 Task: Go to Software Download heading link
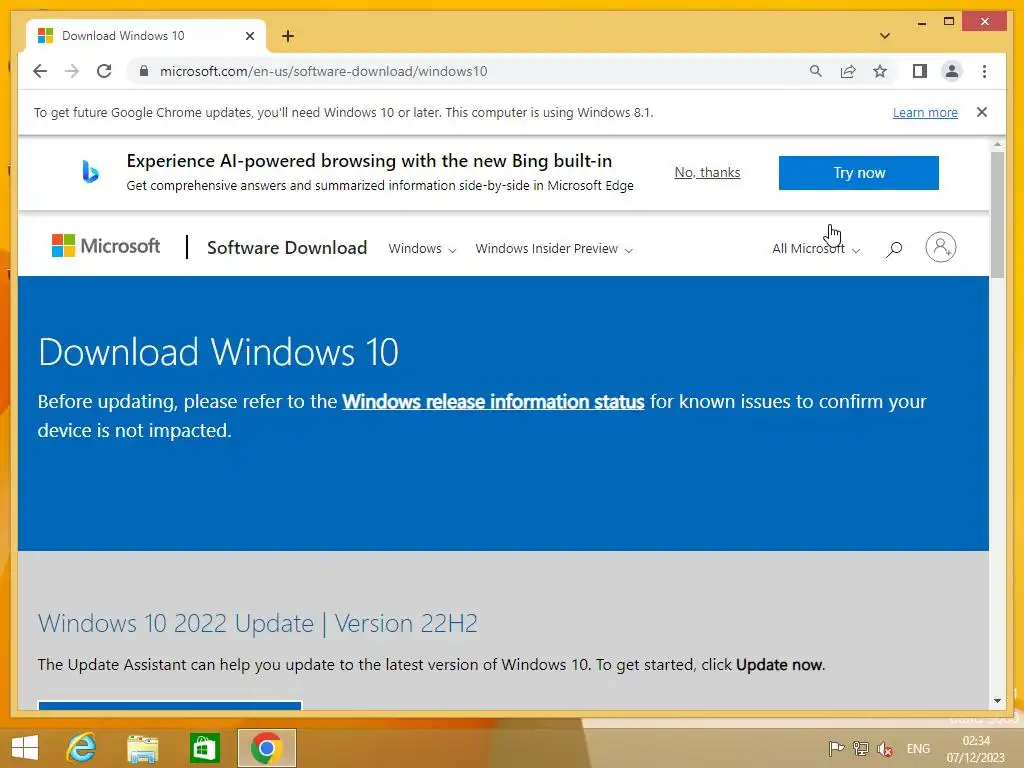click(287, 248)
